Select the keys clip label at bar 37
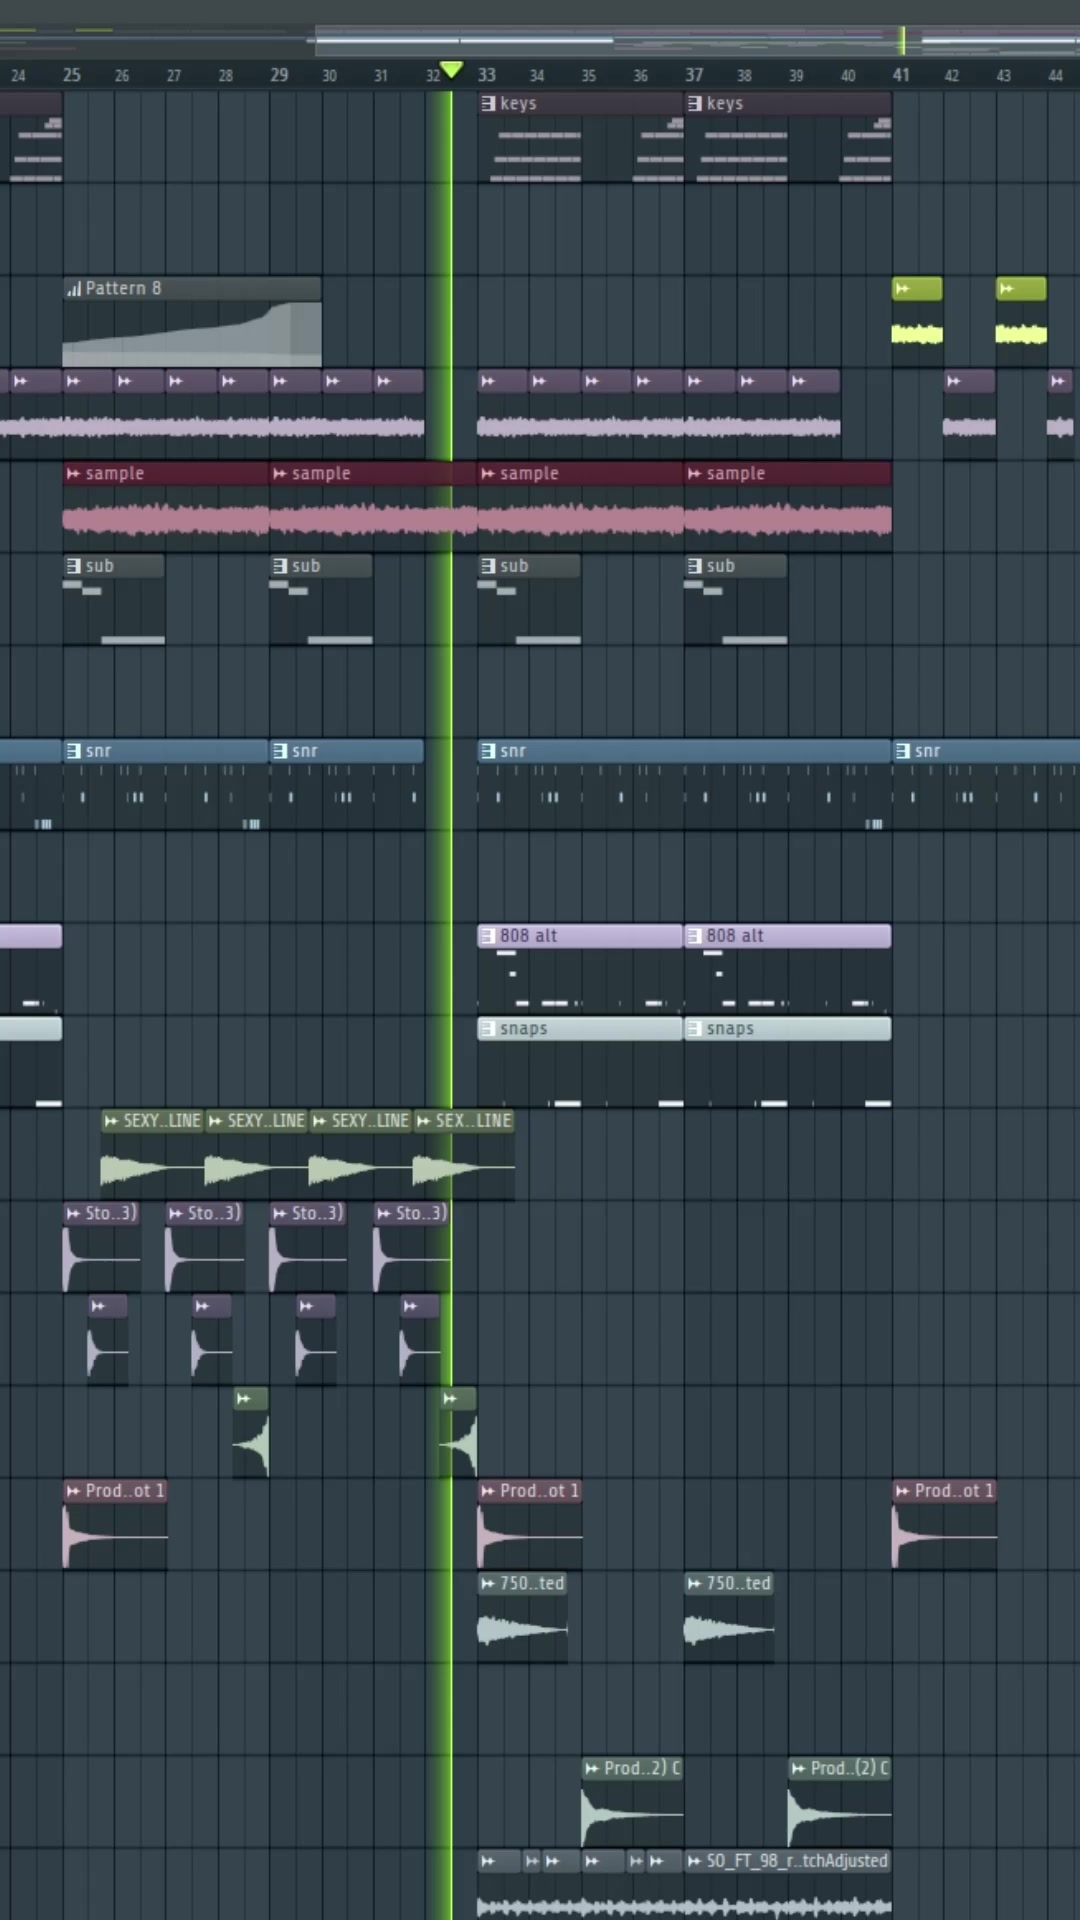 tap(725, 103)
